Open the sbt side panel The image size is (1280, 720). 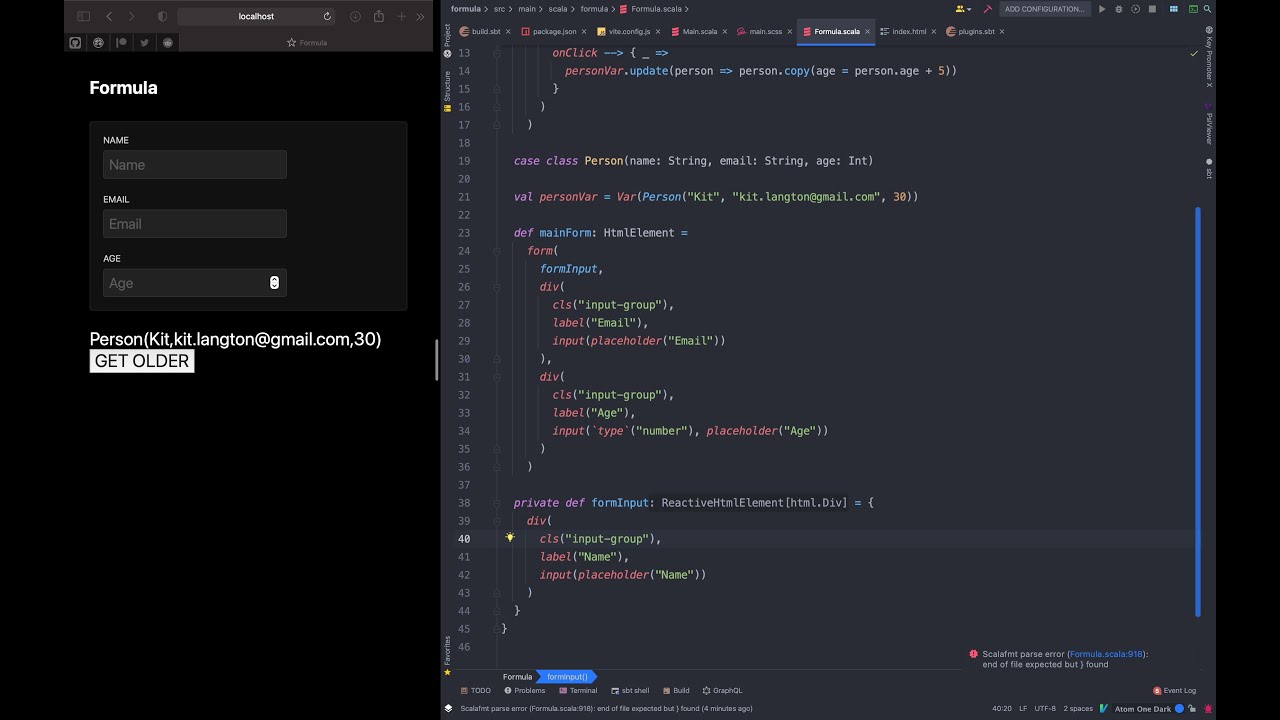point(1209,168)
